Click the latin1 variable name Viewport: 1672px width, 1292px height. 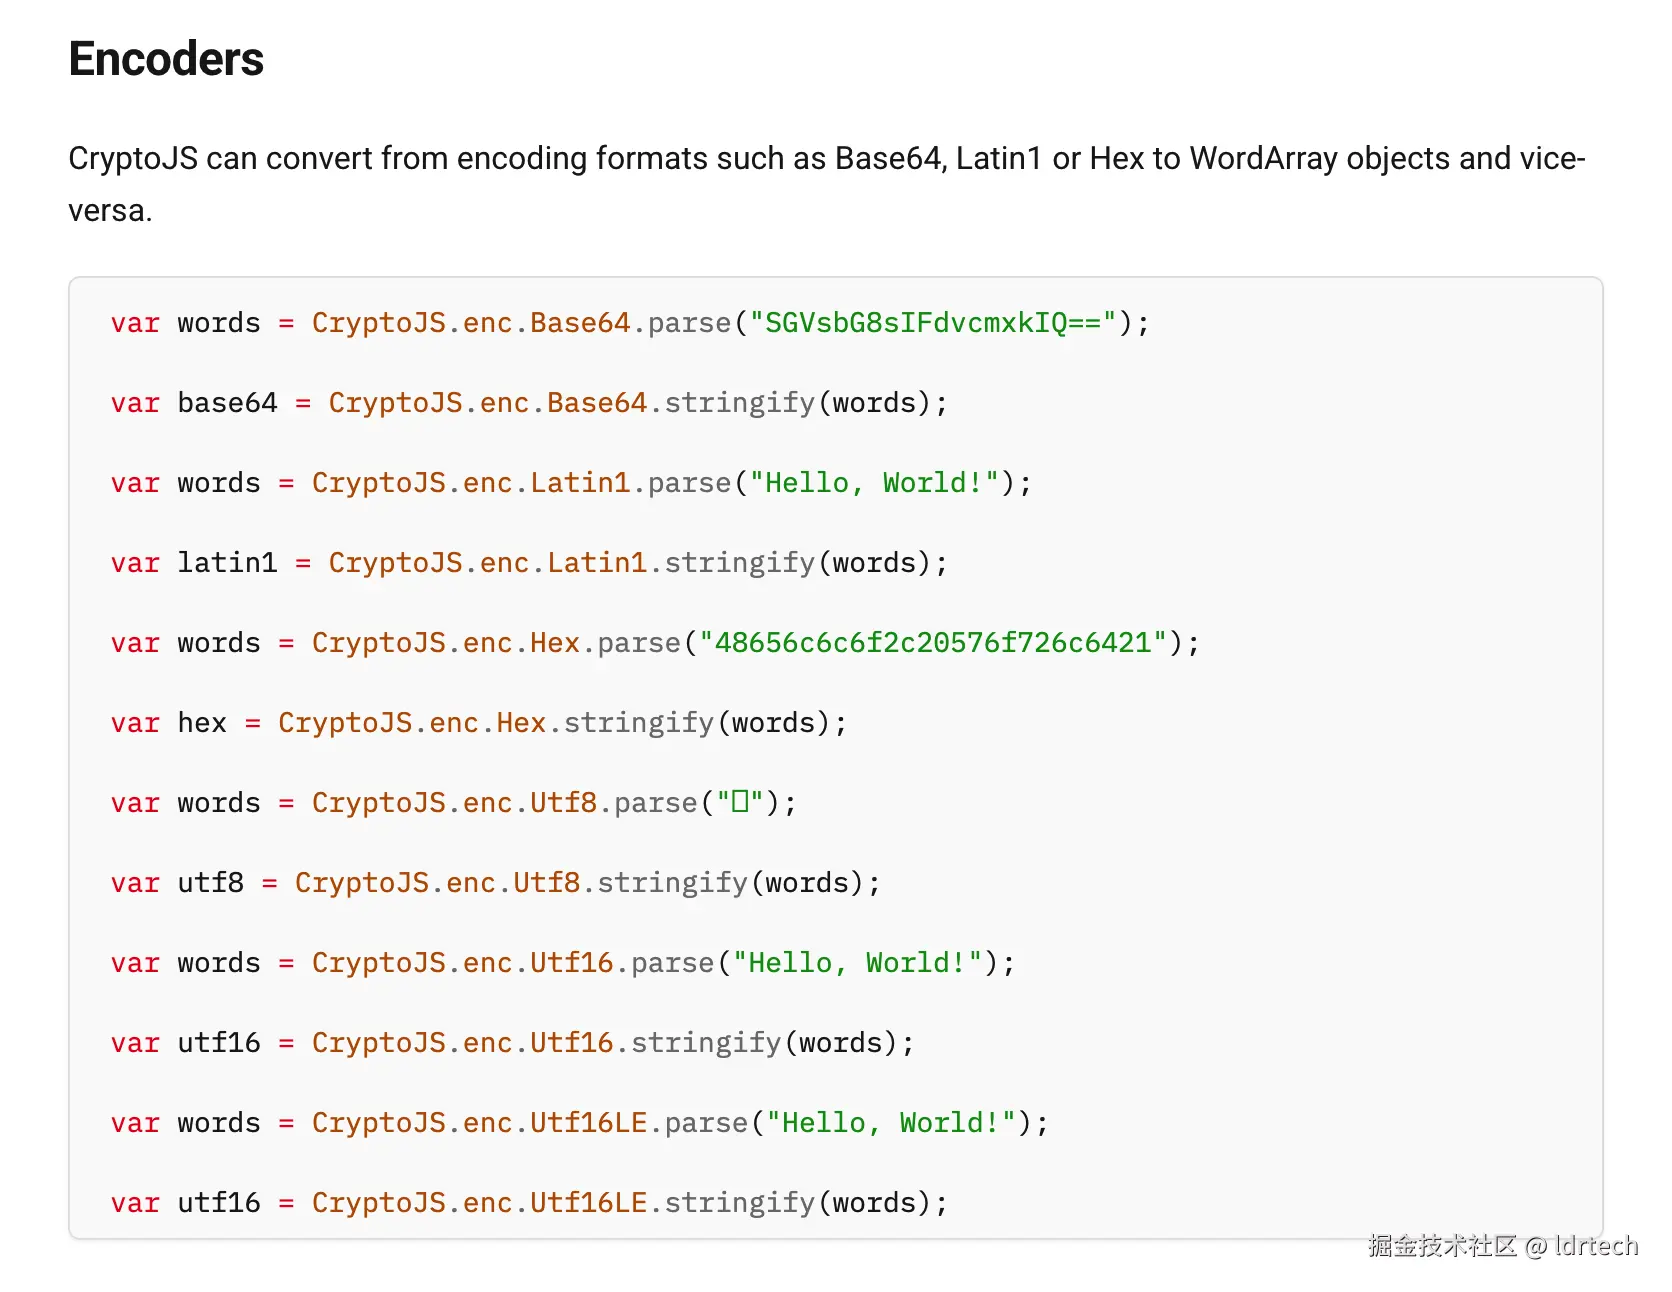(x=227, y=563)
